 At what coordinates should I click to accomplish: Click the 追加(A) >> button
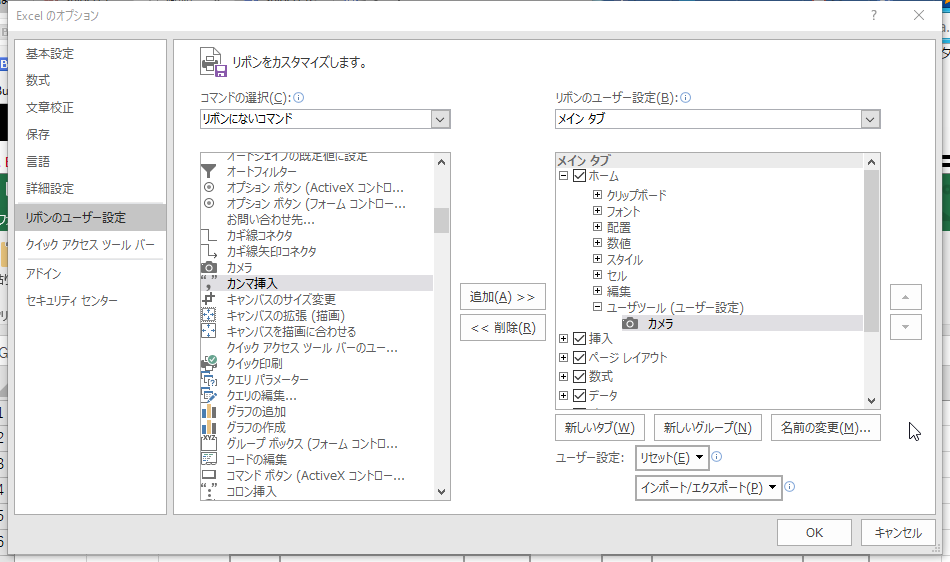point(503,297)
